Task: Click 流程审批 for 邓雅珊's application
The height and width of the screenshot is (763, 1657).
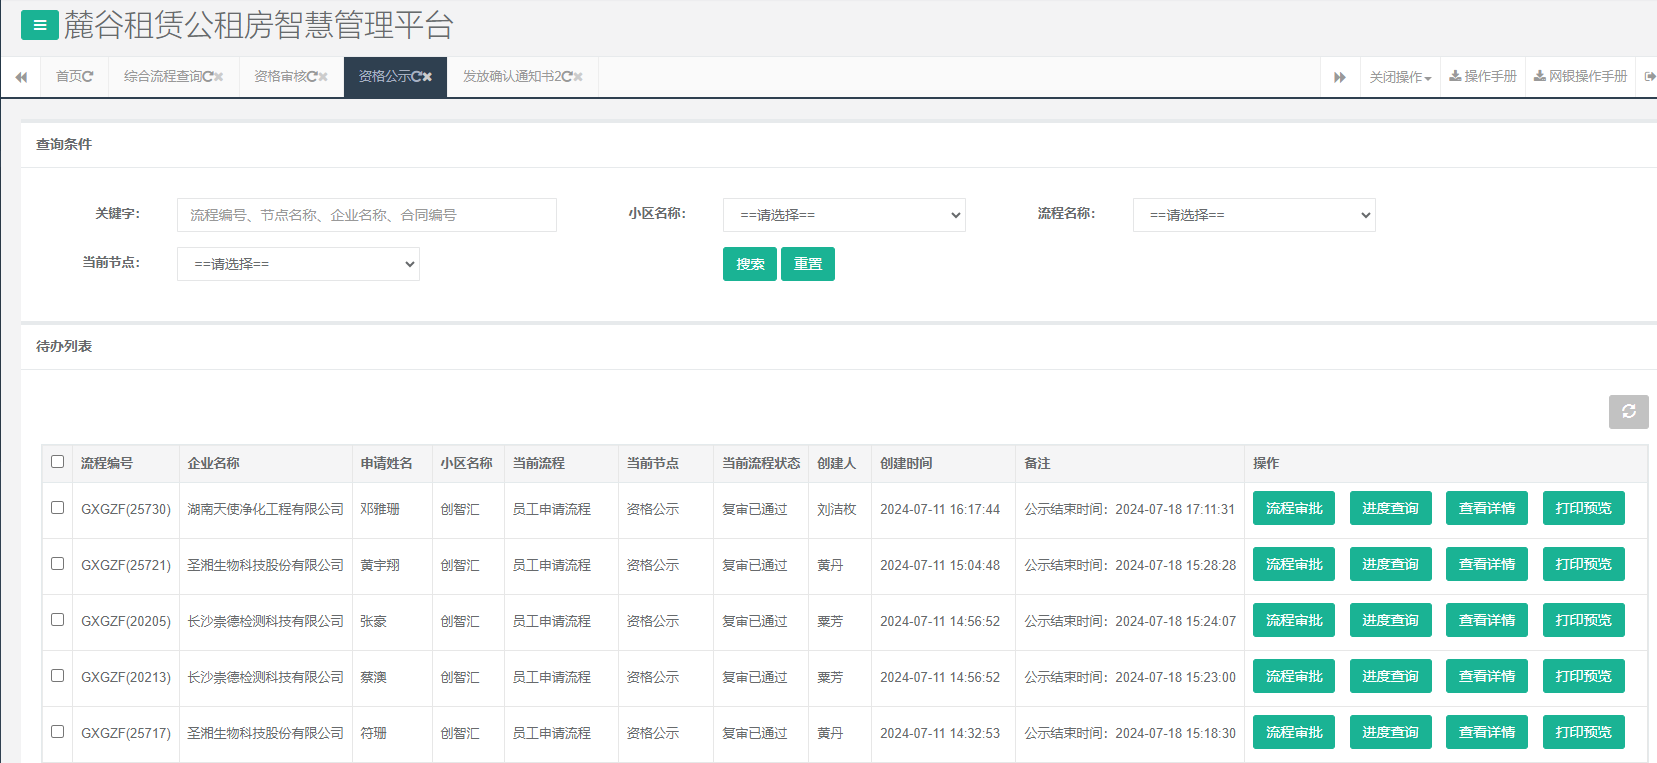Action: pyautogui.click(x=1294, y=508)
